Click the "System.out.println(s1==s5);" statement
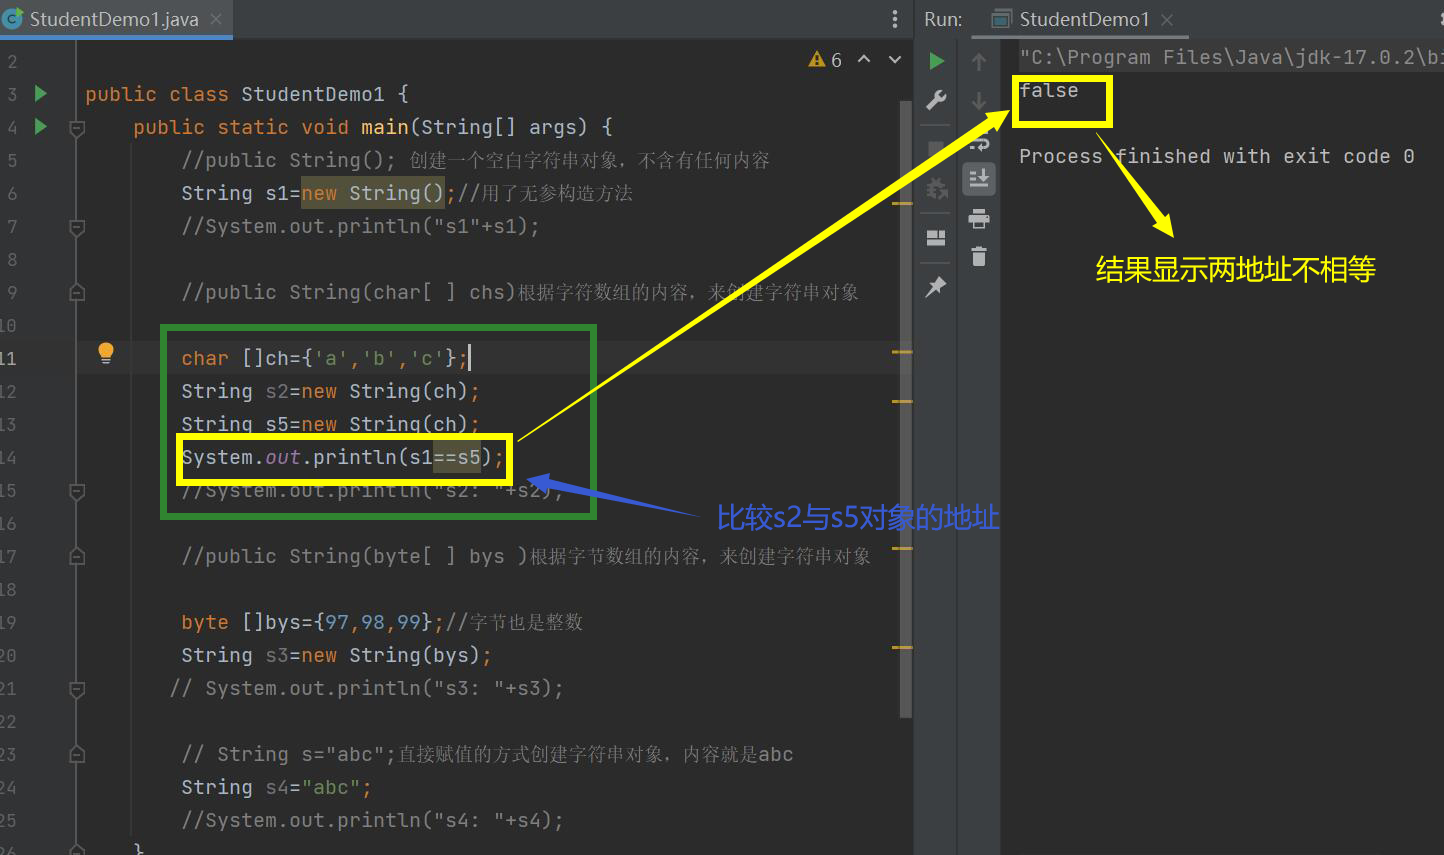 (x=343, y=457)
